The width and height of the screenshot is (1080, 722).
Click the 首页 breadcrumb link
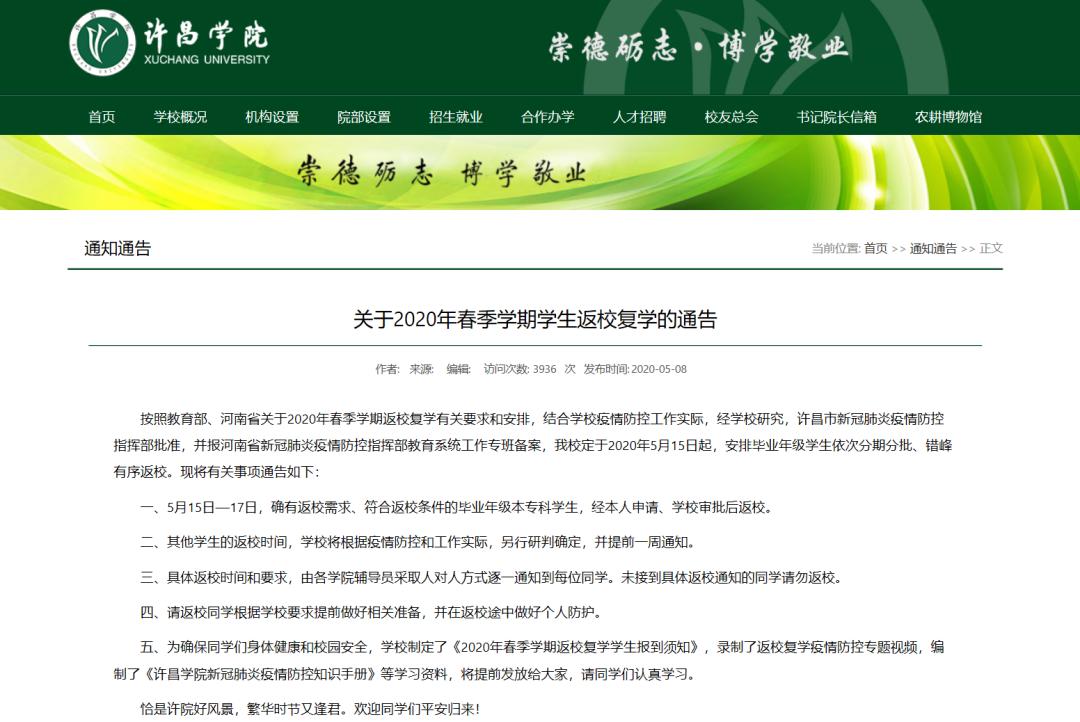tap(875, 248)
